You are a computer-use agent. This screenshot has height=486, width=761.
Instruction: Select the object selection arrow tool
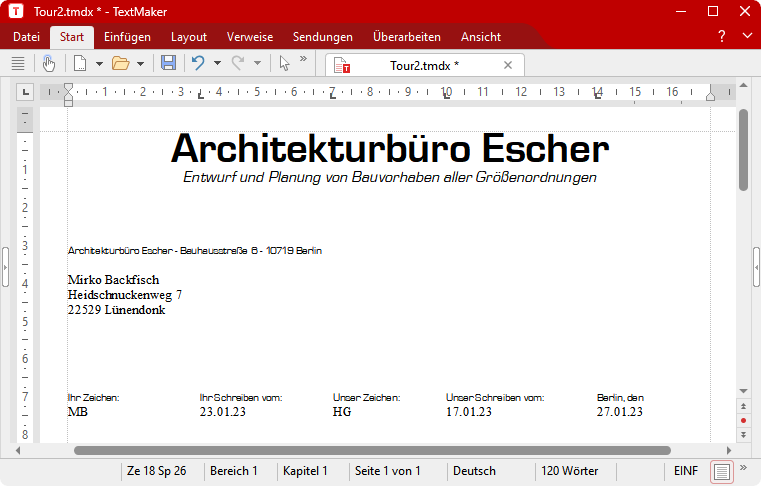click(284, 63)
